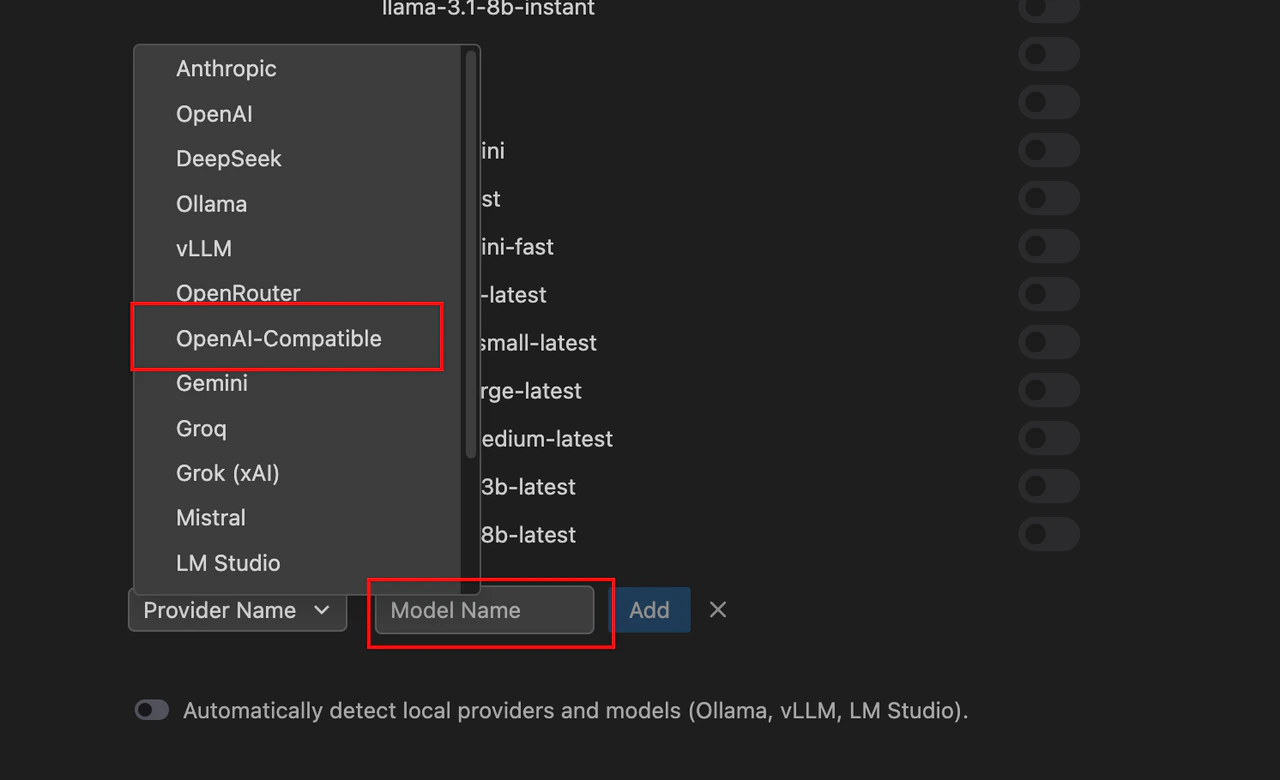
Task: Choose Anthropic from the provider list
Action: click(x=298, y=69)
